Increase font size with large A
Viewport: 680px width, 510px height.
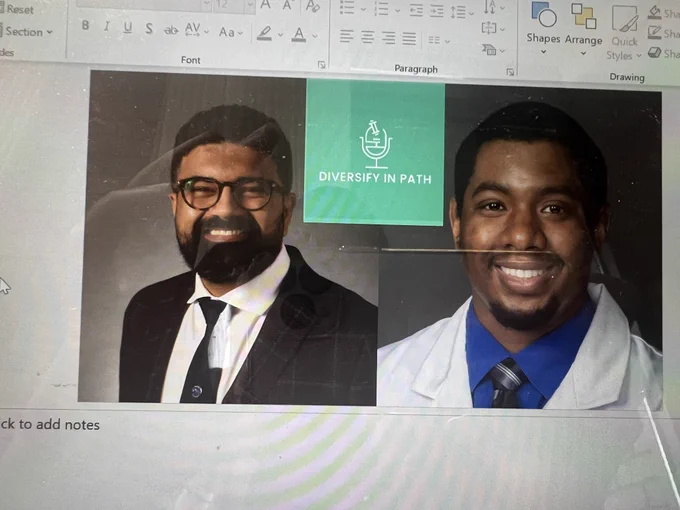(x=265, y=5)
